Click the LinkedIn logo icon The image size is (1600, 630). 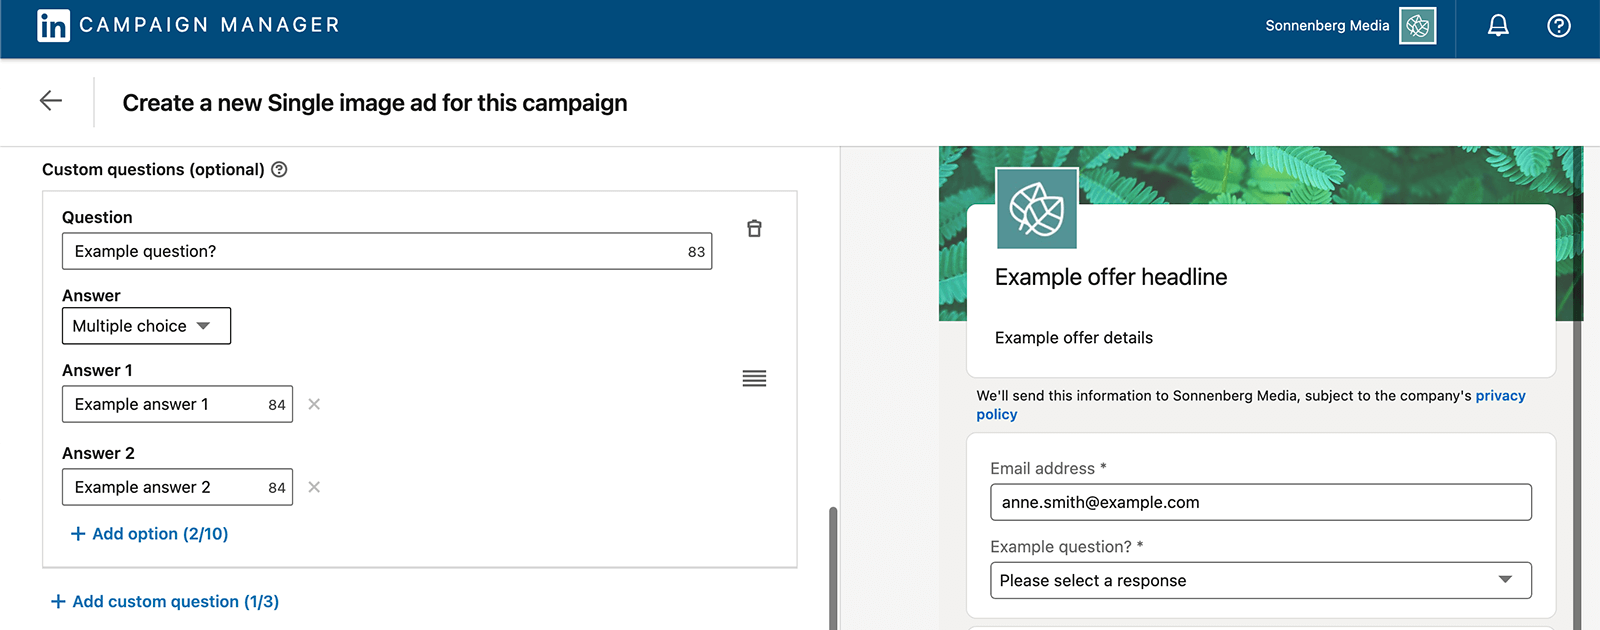pos(53,25)
